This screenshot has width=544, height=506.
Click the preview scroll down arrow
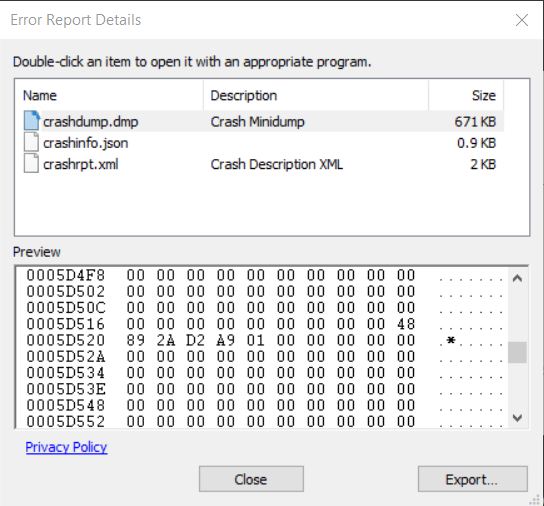click(517, 418)
